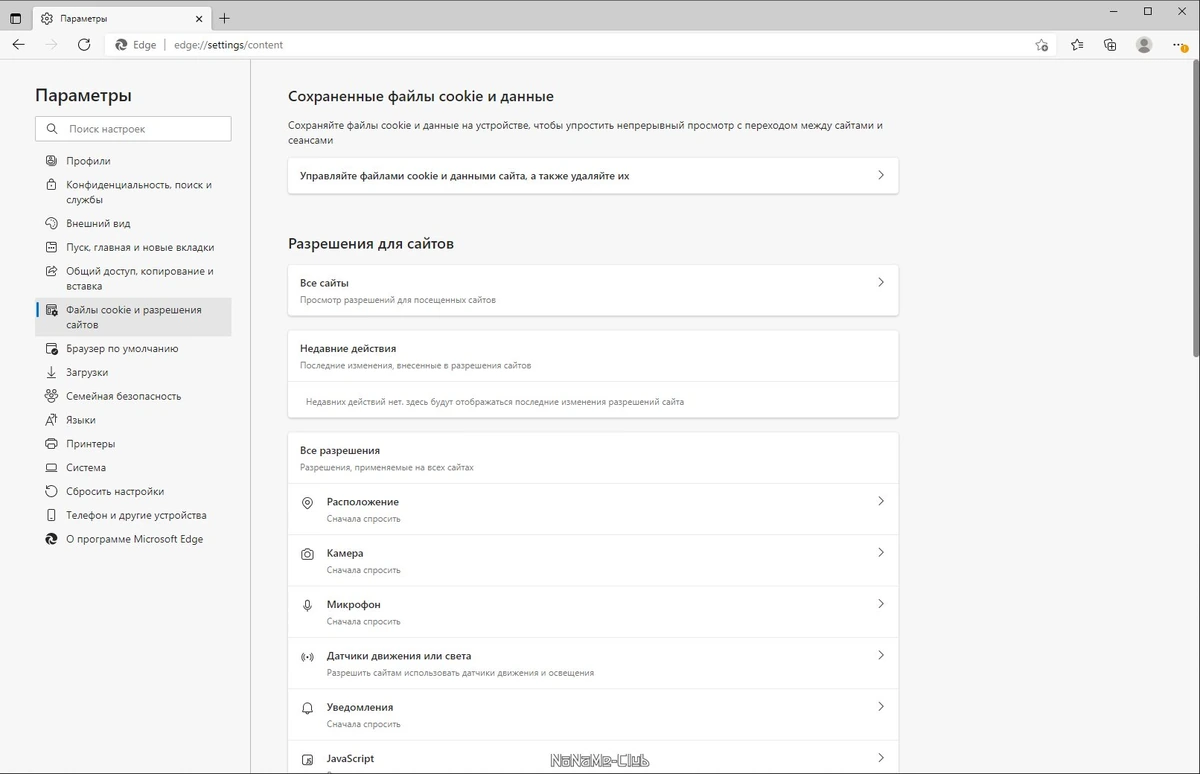Open the tab actions menu icon
This screenshot has width=1200, height=774.
coord(15,18)
